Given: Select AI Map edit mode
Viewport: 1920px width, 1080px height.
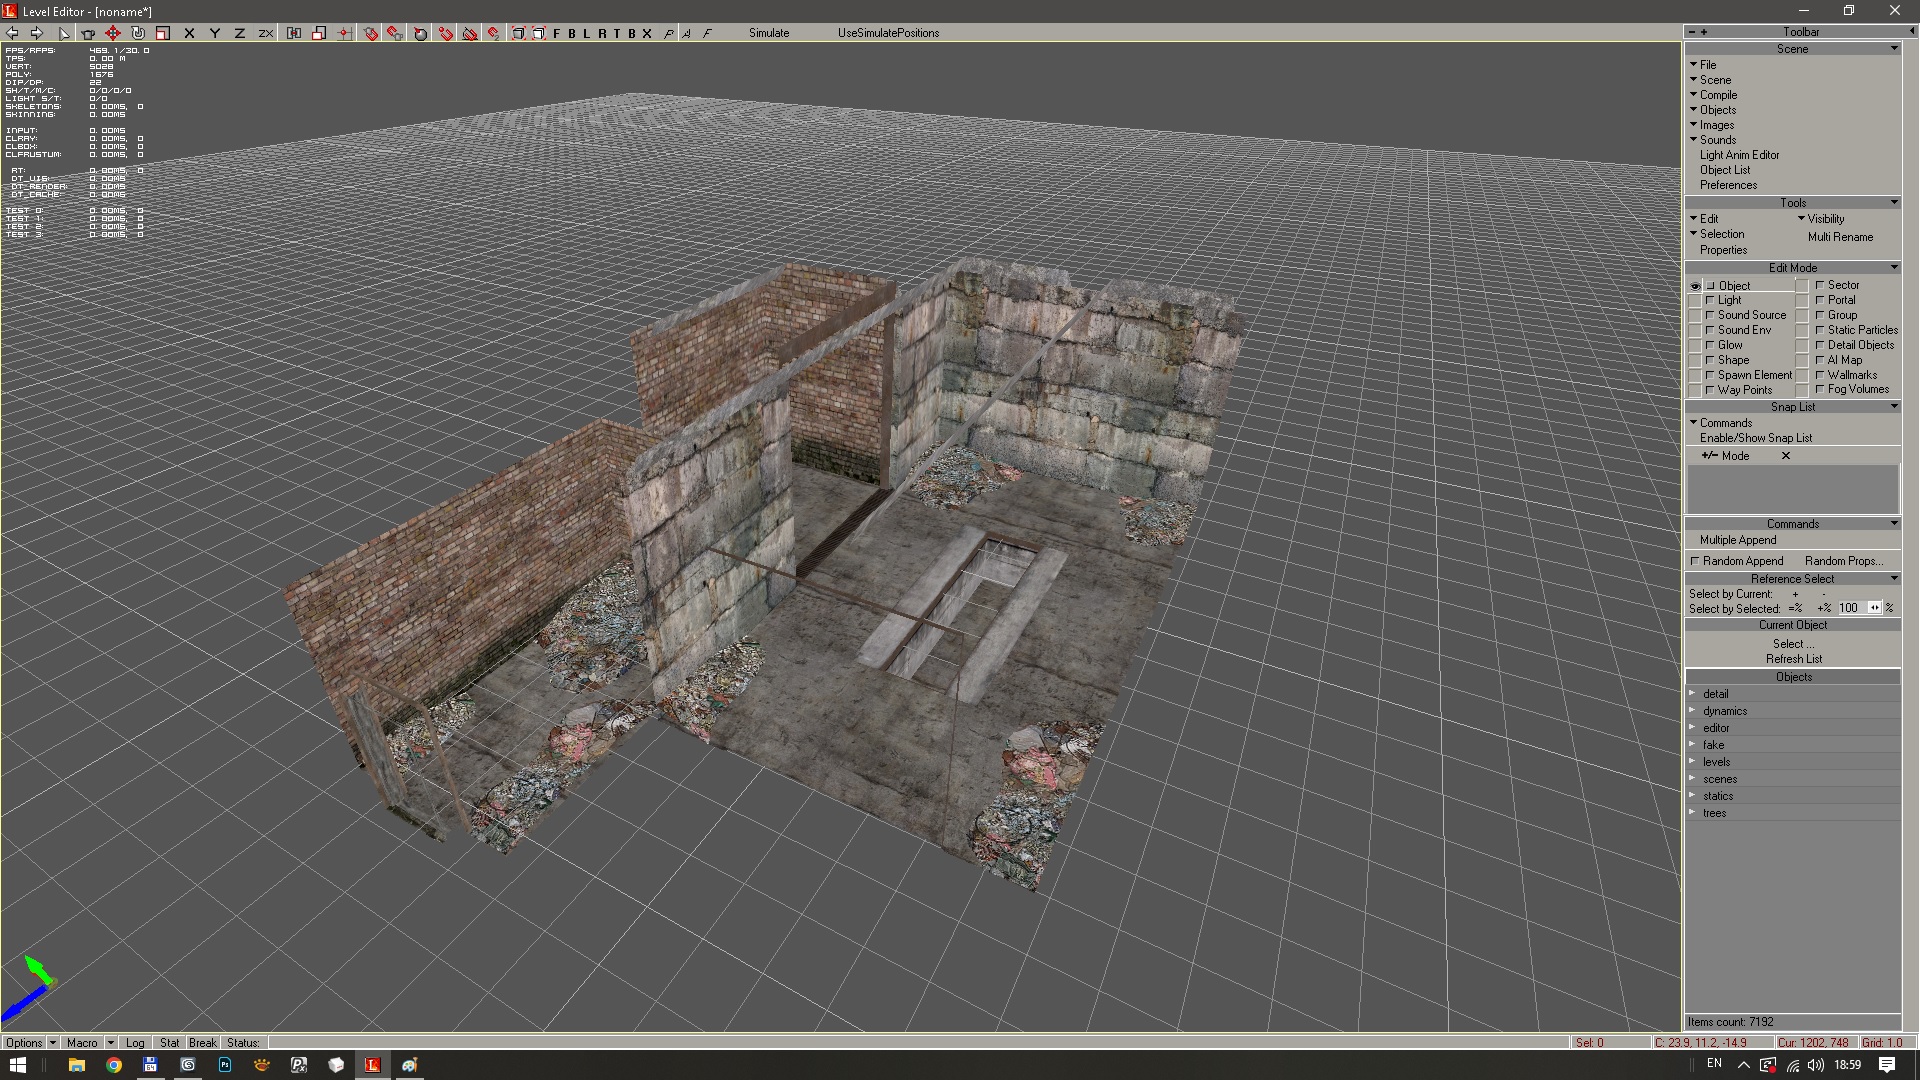Looking at the screenshot, I should point(1844,360).
